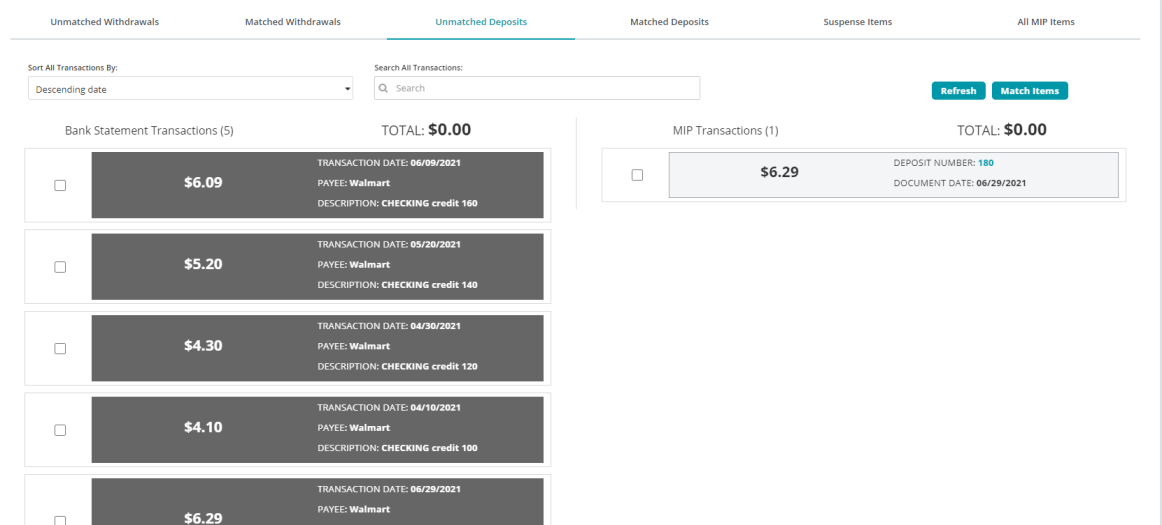Select the Unmatched Deposits tab
Viewport: 1162px width, 525px height.
point(481,22)
